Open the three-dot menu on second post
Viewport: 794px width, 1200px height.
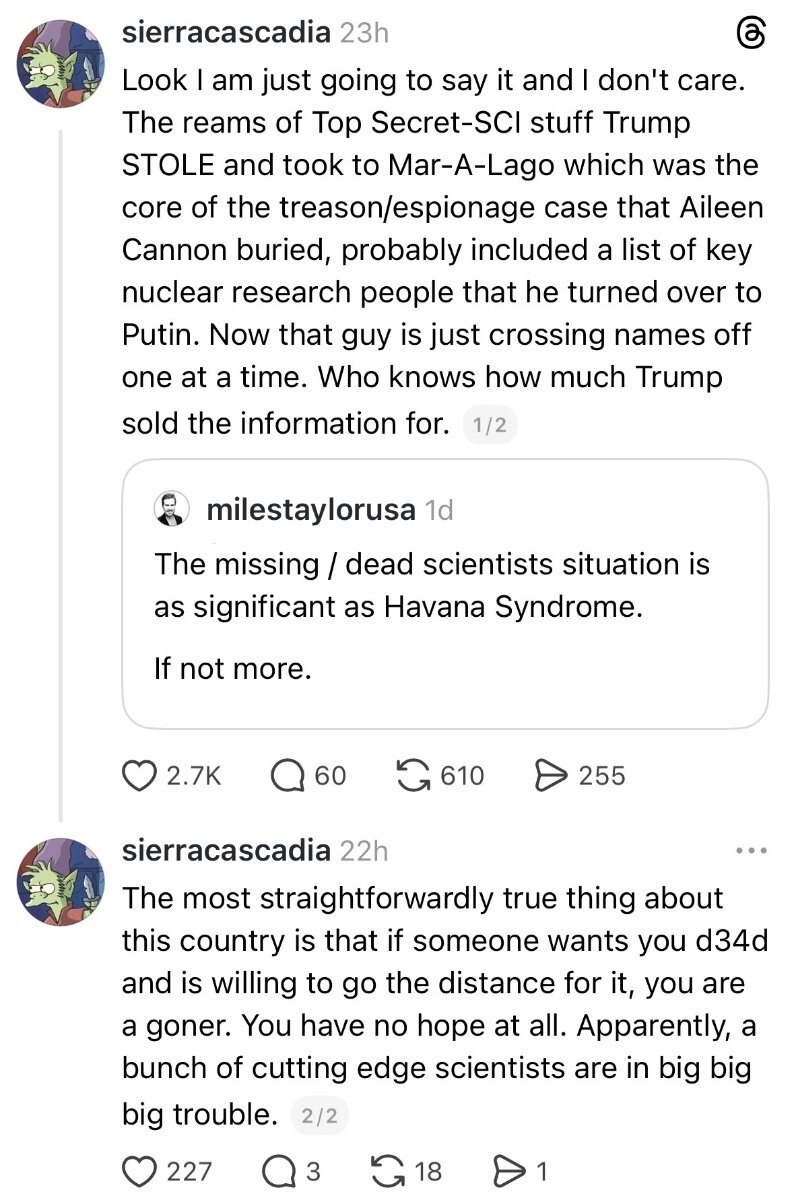click(x=750, y=851)
